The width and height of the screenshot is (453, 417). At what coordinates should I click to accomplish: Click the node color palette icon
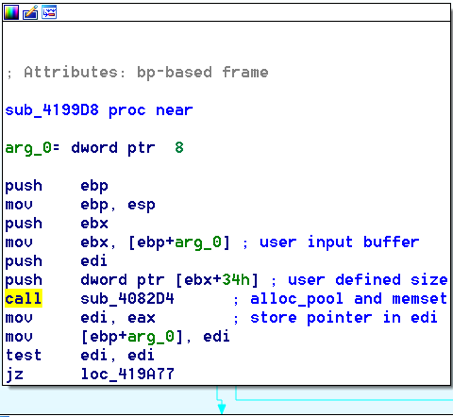click(x=11, y=13)
